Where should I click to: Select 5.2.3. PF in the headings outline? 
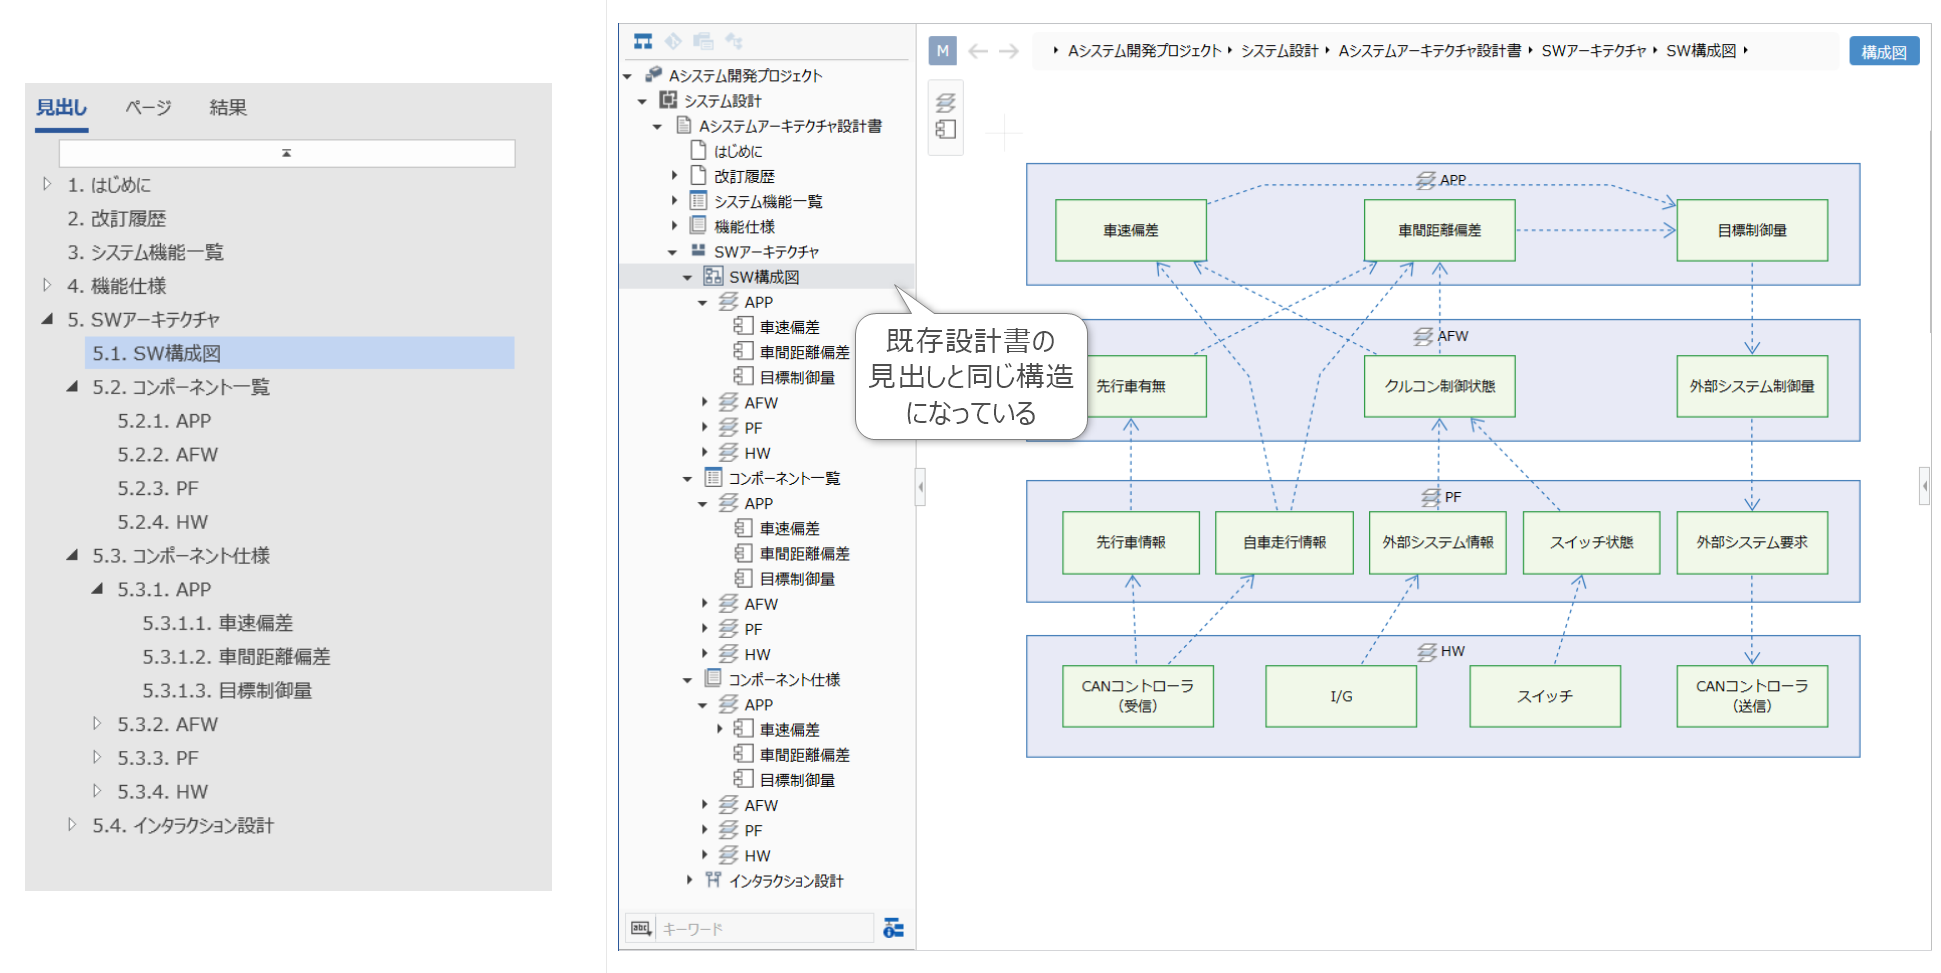click(158, 488)
